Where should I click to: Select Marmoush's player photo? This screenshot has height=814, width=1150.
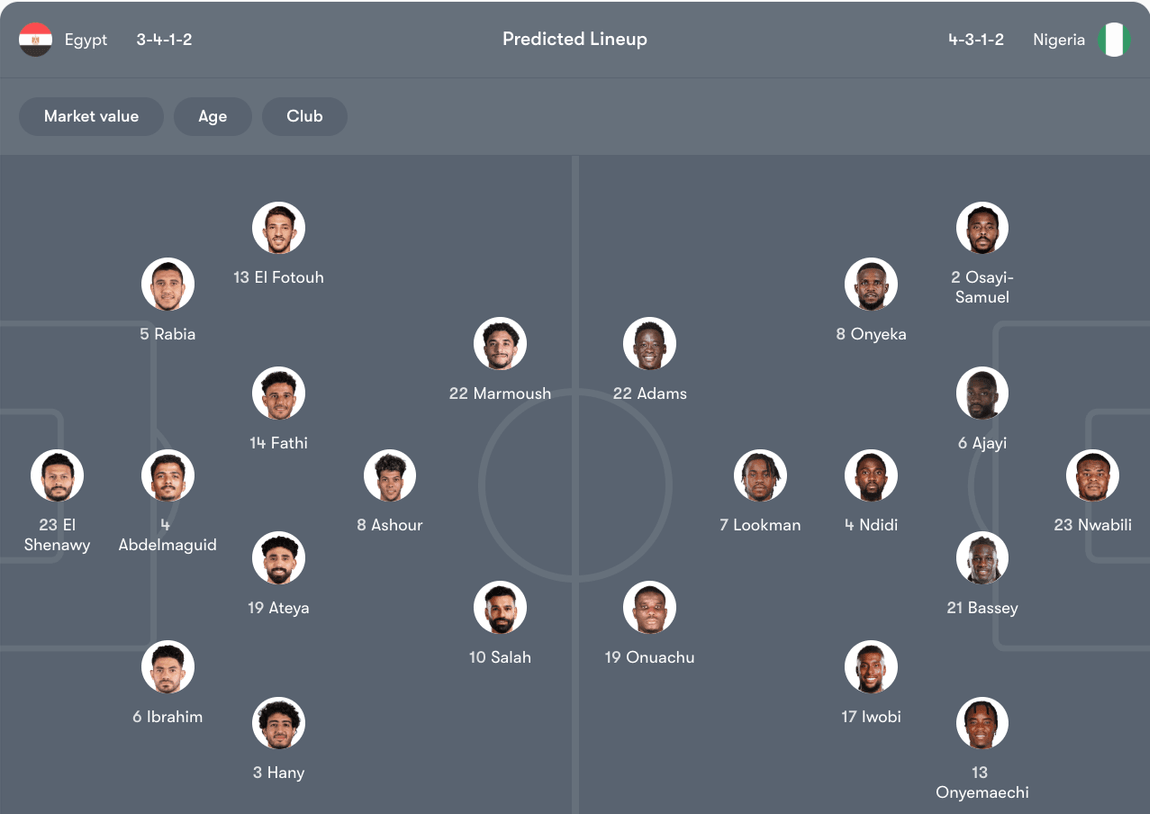pyautogui.click(x=500, y=344)
